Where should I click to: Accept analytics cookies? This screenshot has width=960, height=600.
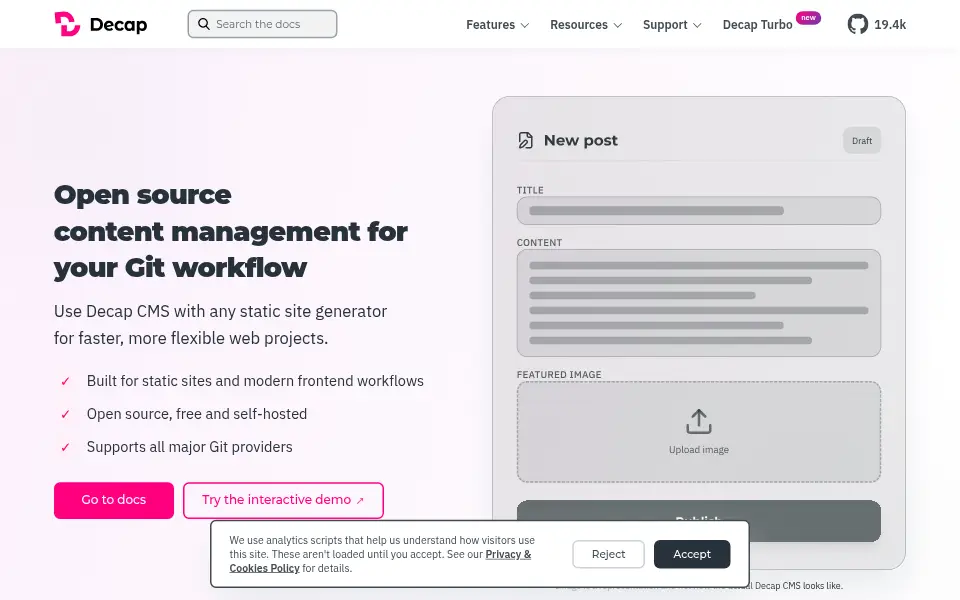click(x=692, y=554)
